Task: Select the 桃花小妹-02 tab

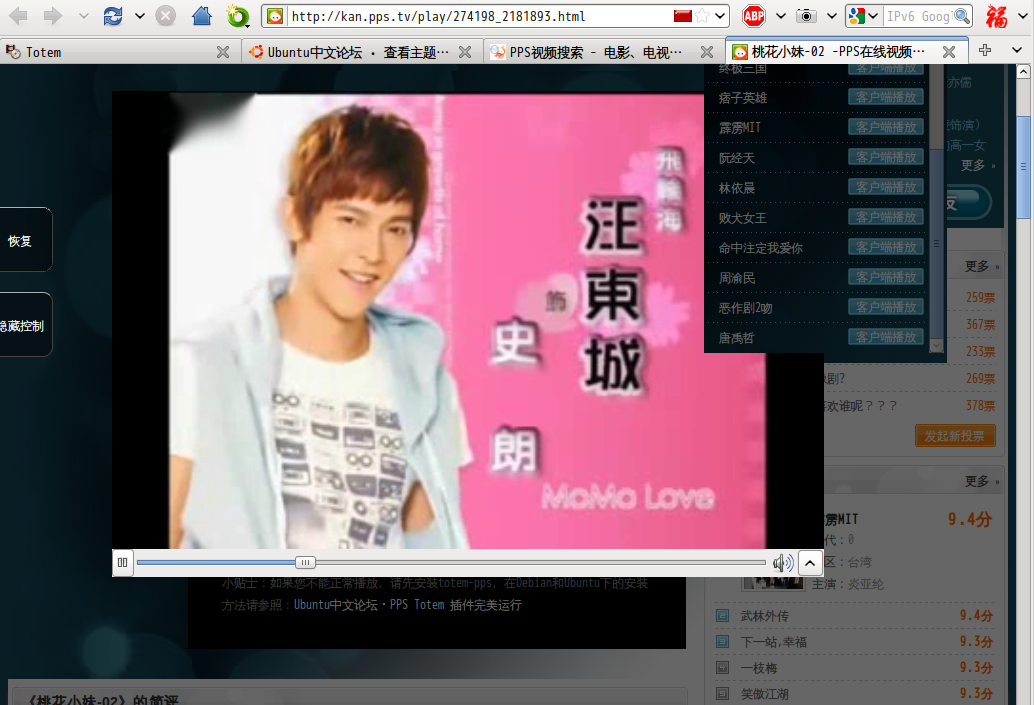Action: click(837, 51)
